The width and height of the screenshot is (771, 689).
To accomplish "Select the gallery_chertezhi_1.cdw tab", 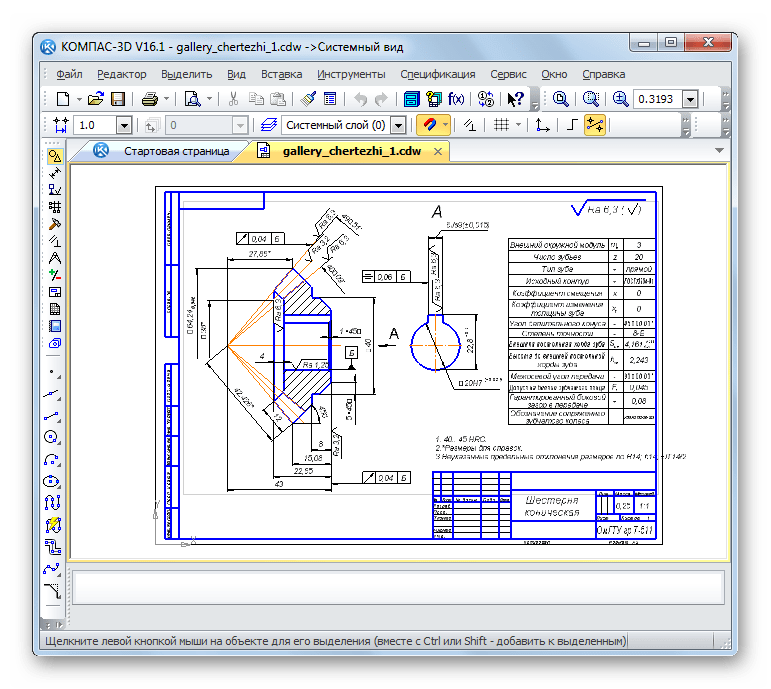I will 344,151.
